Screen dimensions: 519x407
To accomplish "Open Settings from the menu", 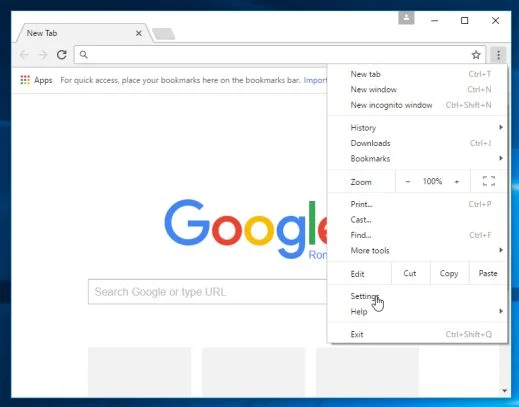I will [x=417, y=296].
